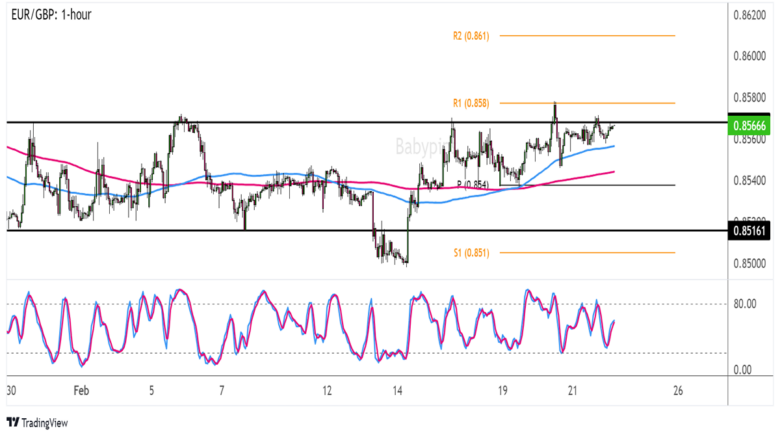Select the S1 (0.851) pivot label
This screenshot has width=780, height=439.
471,253
